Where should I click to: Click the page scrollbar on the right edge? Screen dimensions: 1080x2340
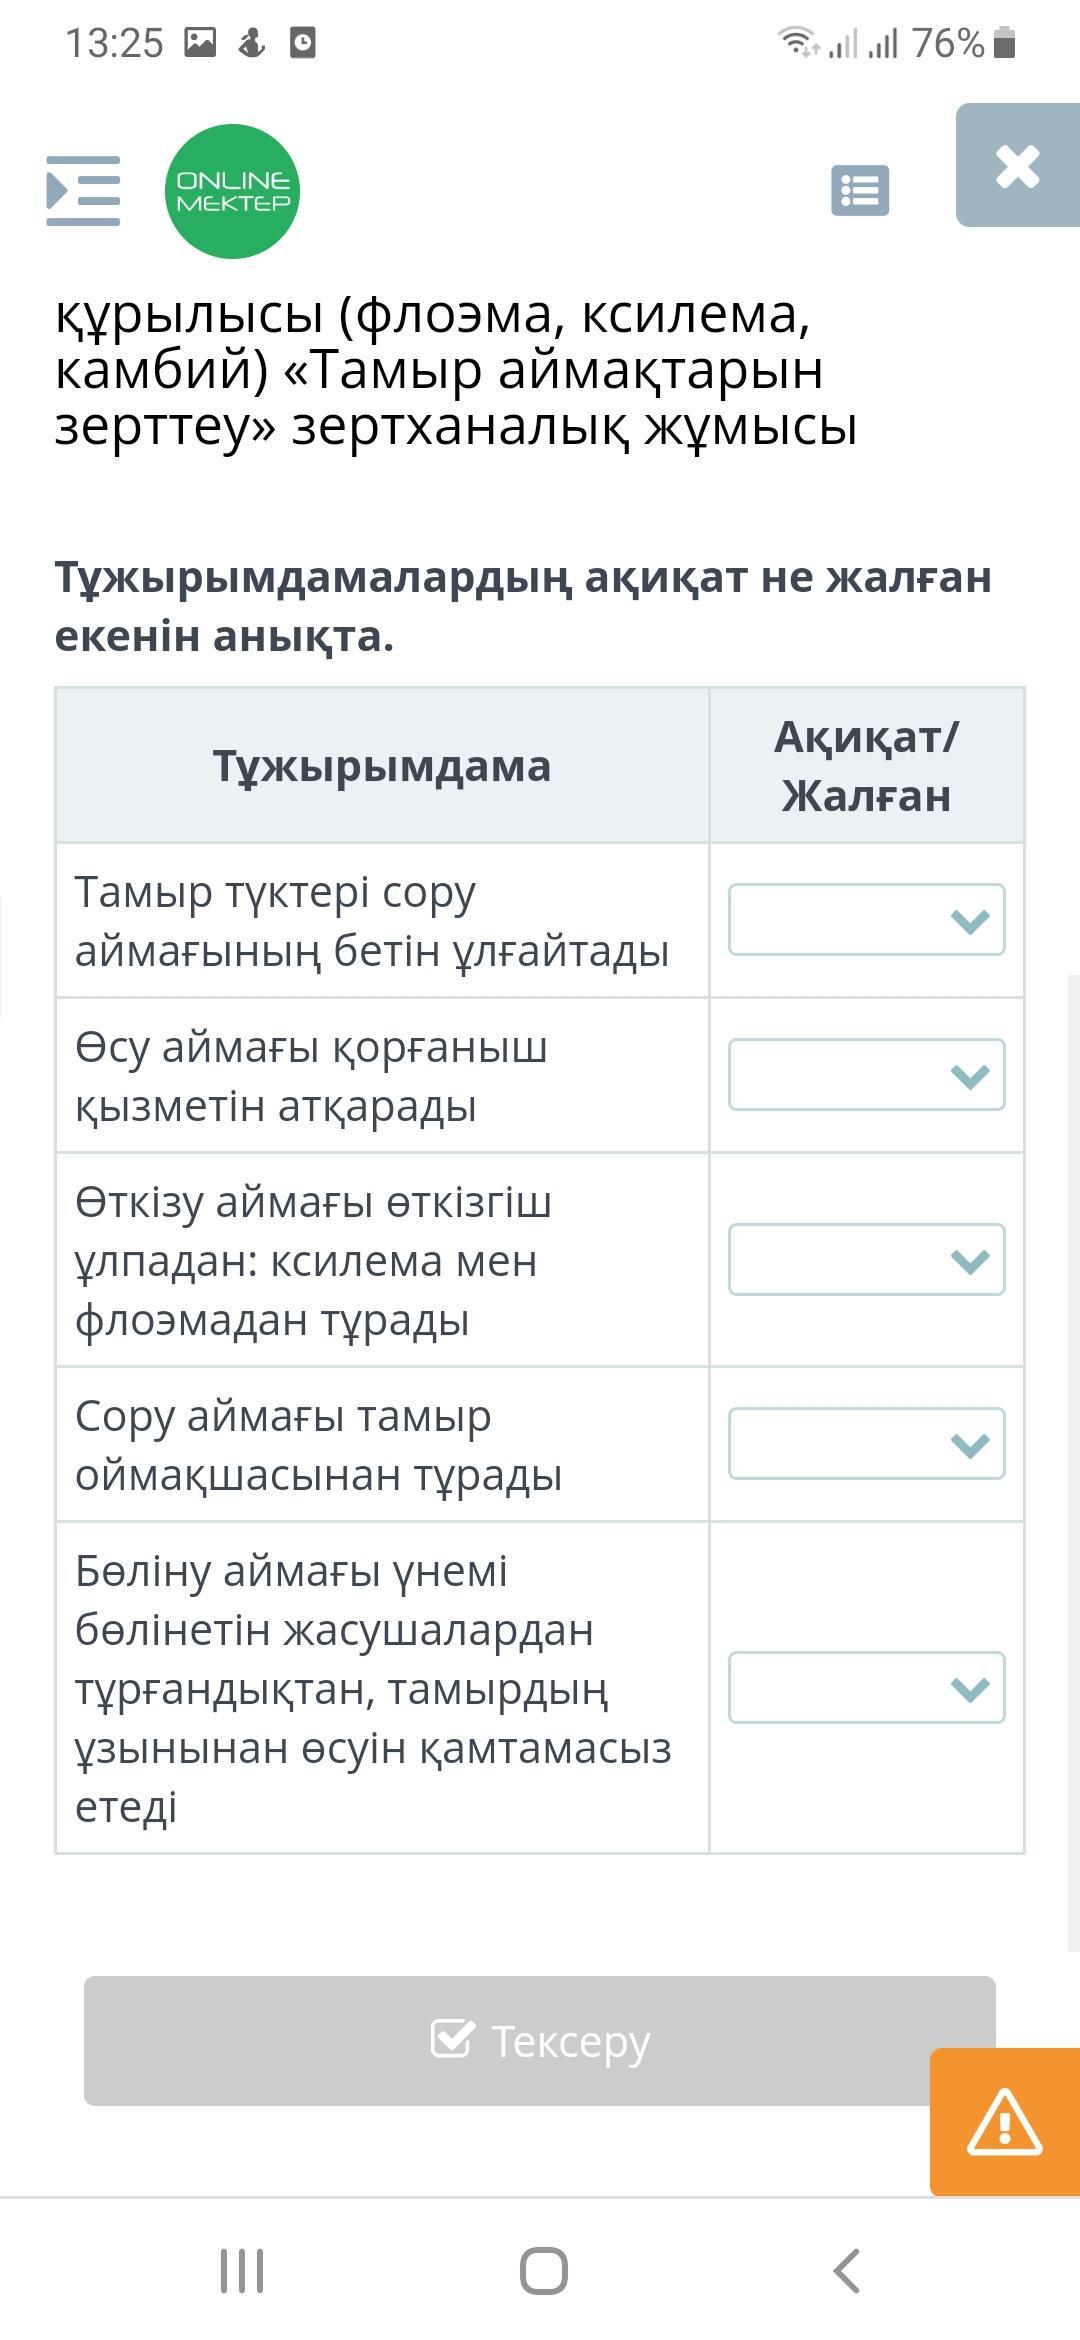tap(1073, 1462)
